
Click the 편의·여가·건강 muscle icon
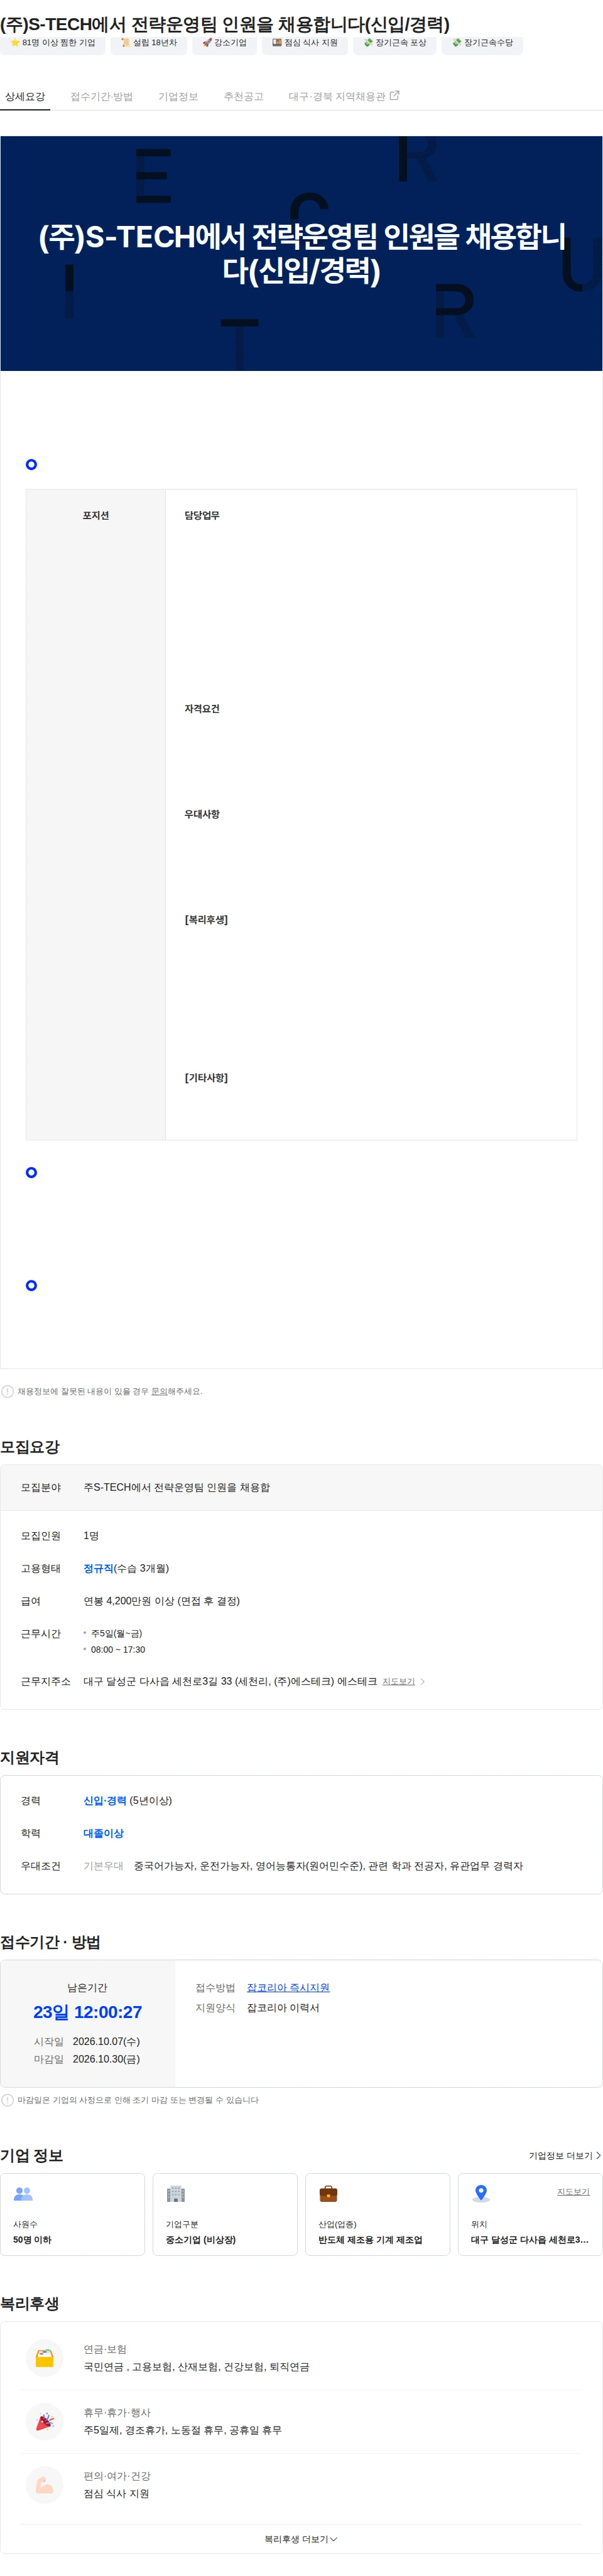click(x=44, y=2484)
